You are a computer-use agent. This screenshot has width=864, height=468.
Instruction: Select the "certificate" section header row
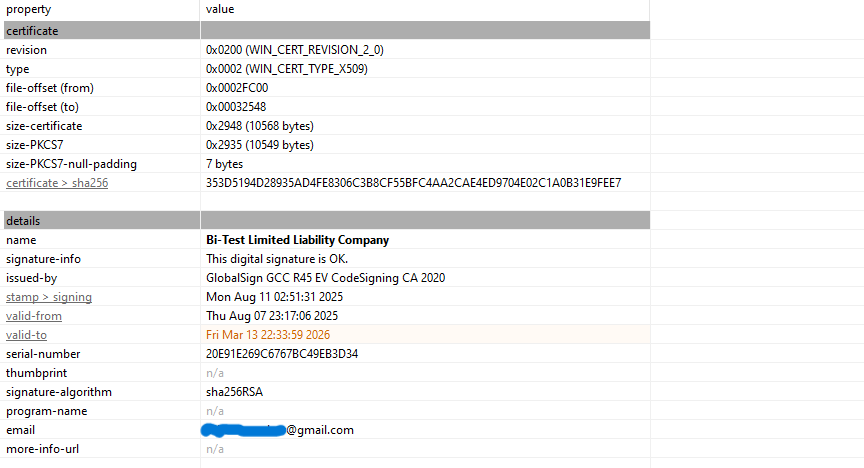click(x=32, y=31)
